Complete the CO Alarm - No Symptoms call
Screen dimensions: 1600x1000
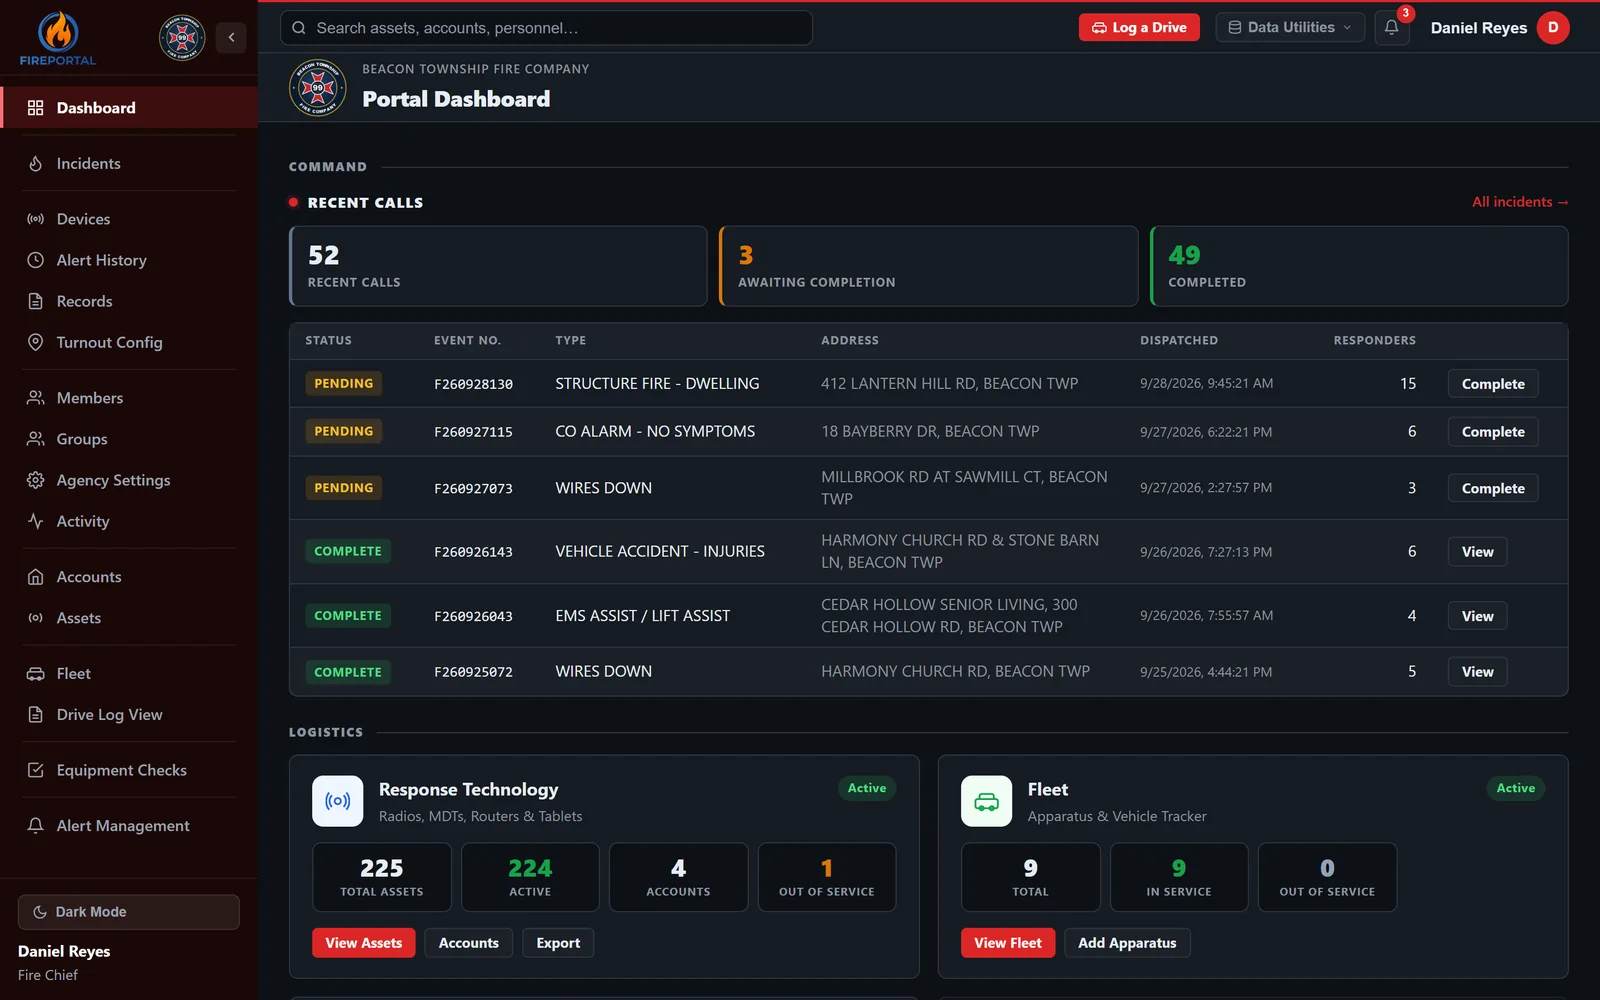coord(1493,432)
